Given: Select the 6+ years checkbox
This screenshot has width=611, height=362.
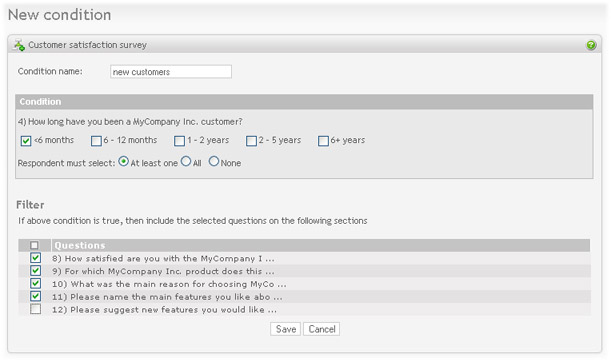Looking at the screenshot, I should 323,141.
